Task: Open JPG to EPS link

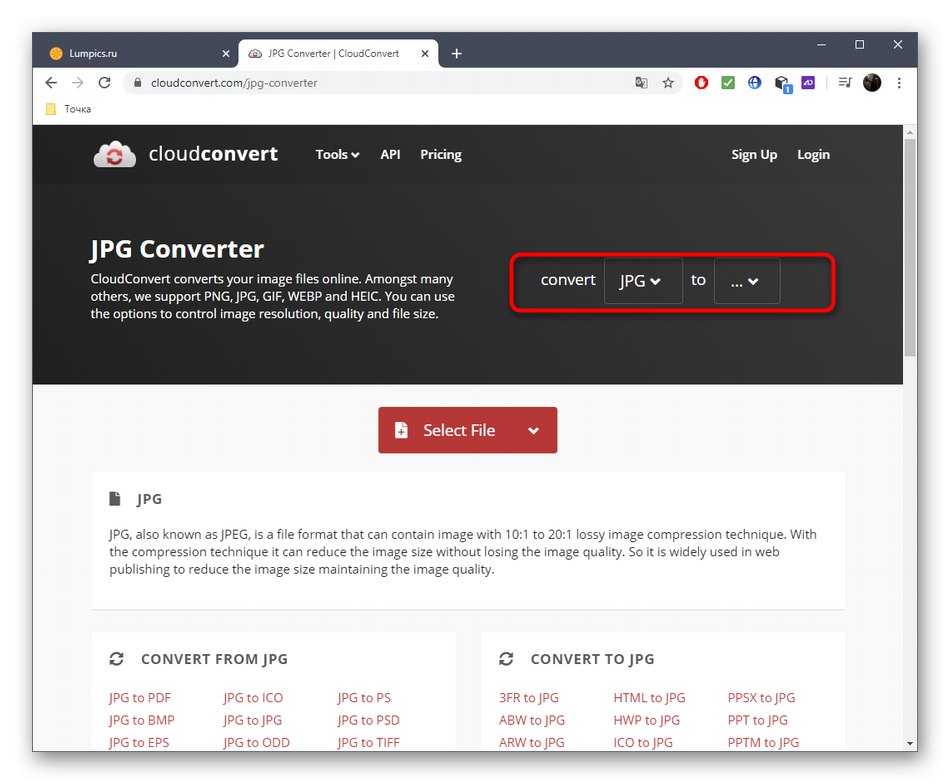Action: [139, 743]
